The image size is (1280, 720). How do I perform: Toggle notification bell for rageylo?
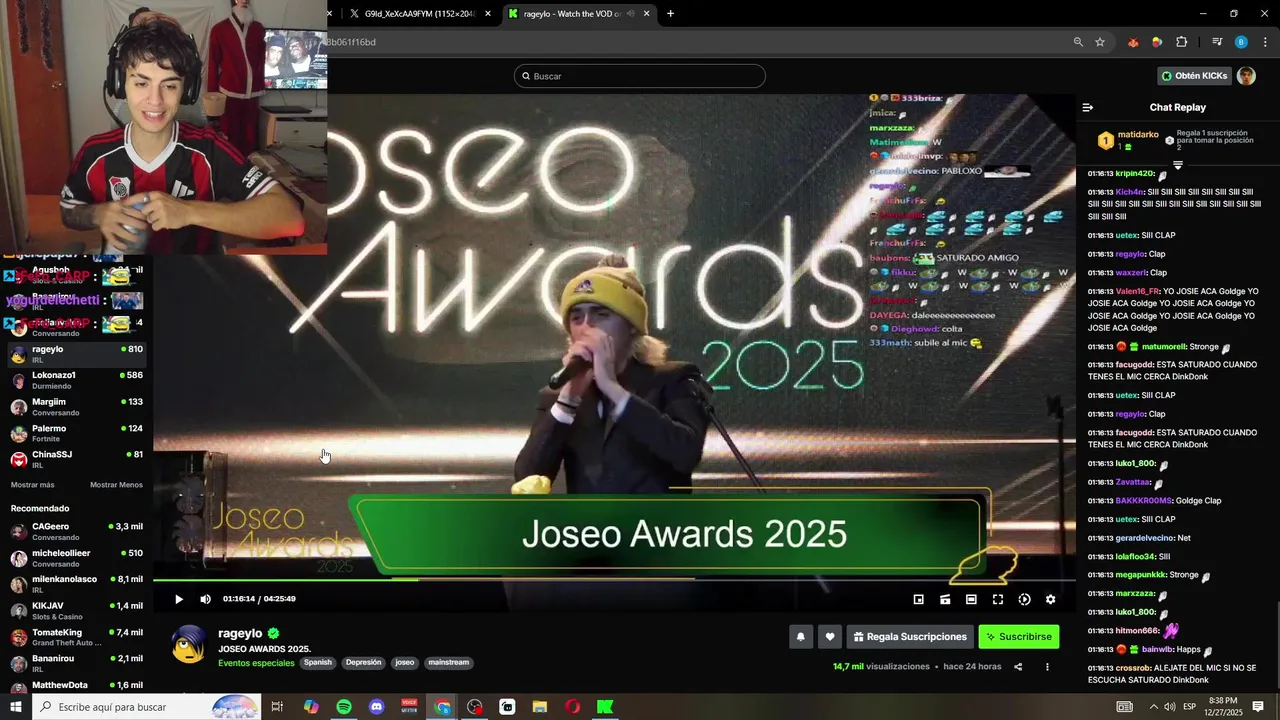click(800, 636)
